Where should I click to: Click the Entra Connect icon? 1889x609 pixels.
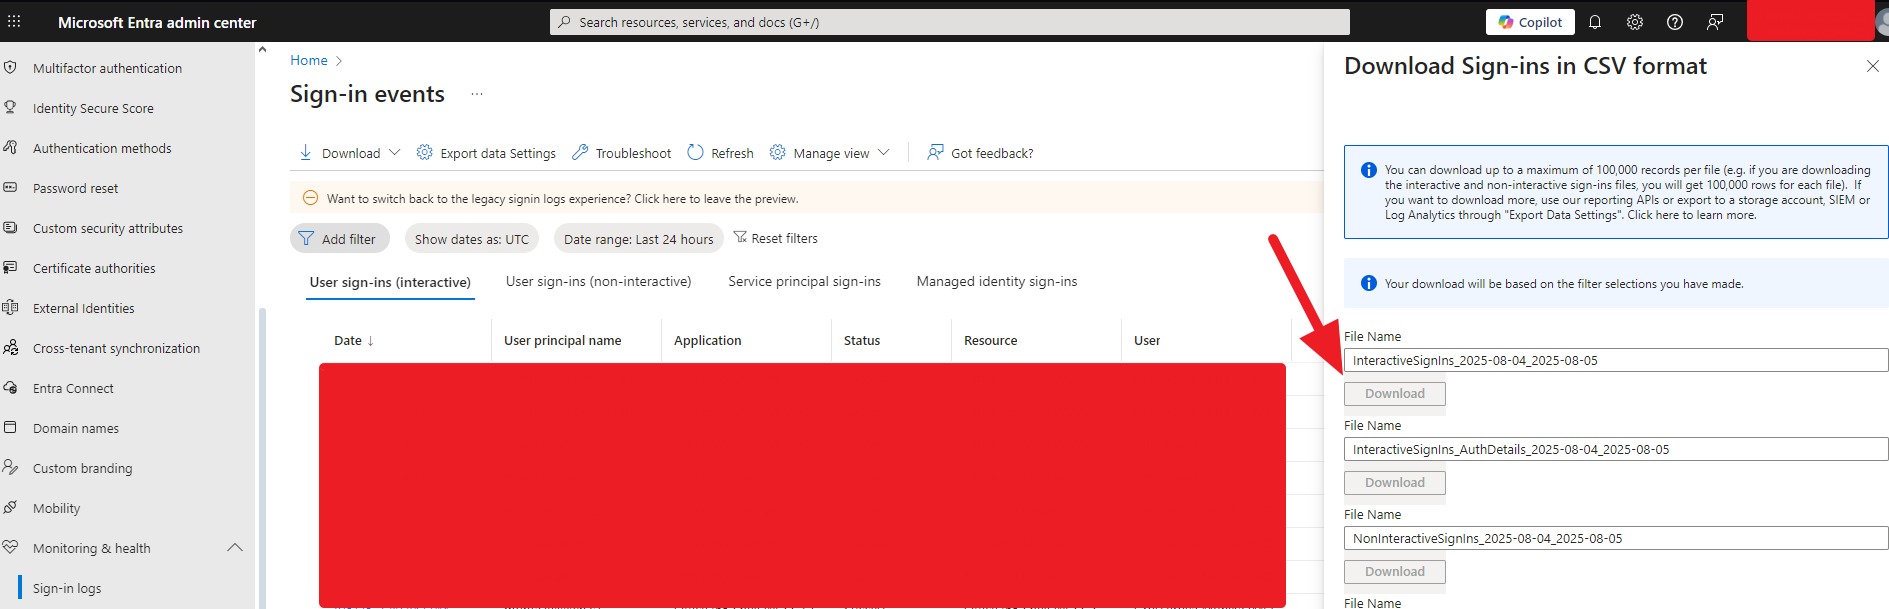pos(11,387)
